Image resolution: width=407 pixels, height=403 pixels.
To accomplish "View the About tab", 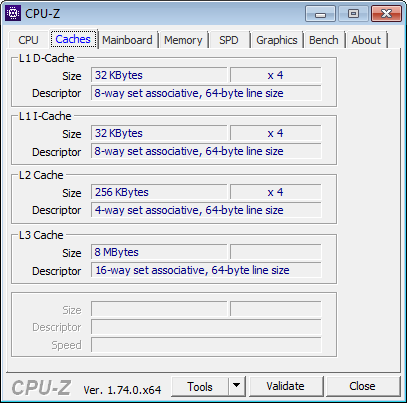I will (x=366, y=40).
